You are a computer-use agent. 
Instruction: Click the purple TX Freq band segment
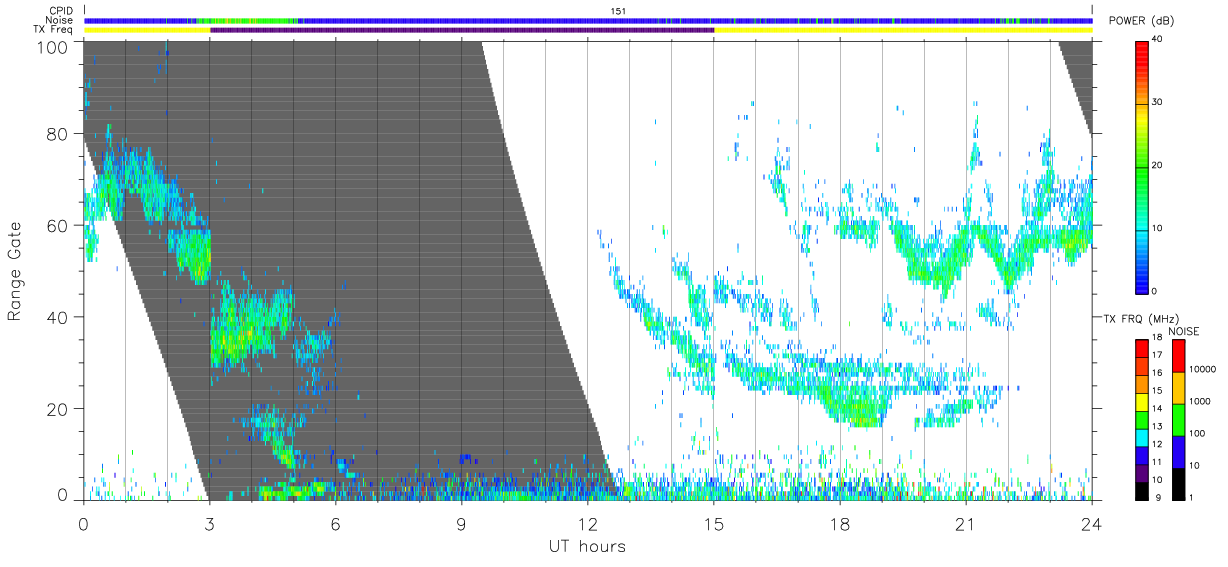pyautogui.click(x=462, y=30)
